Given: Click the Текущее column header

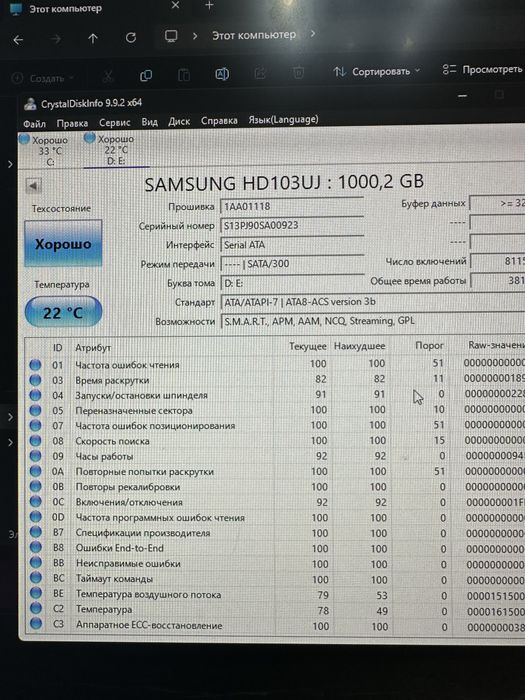Looking at the screenshot, I should coord(308,346).
